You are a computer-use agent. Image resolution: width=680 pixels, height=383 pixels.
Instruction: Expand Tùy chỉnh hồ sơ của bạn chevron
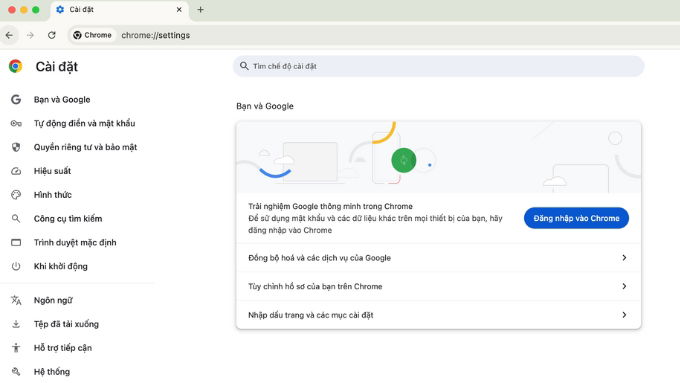[624, 286]
